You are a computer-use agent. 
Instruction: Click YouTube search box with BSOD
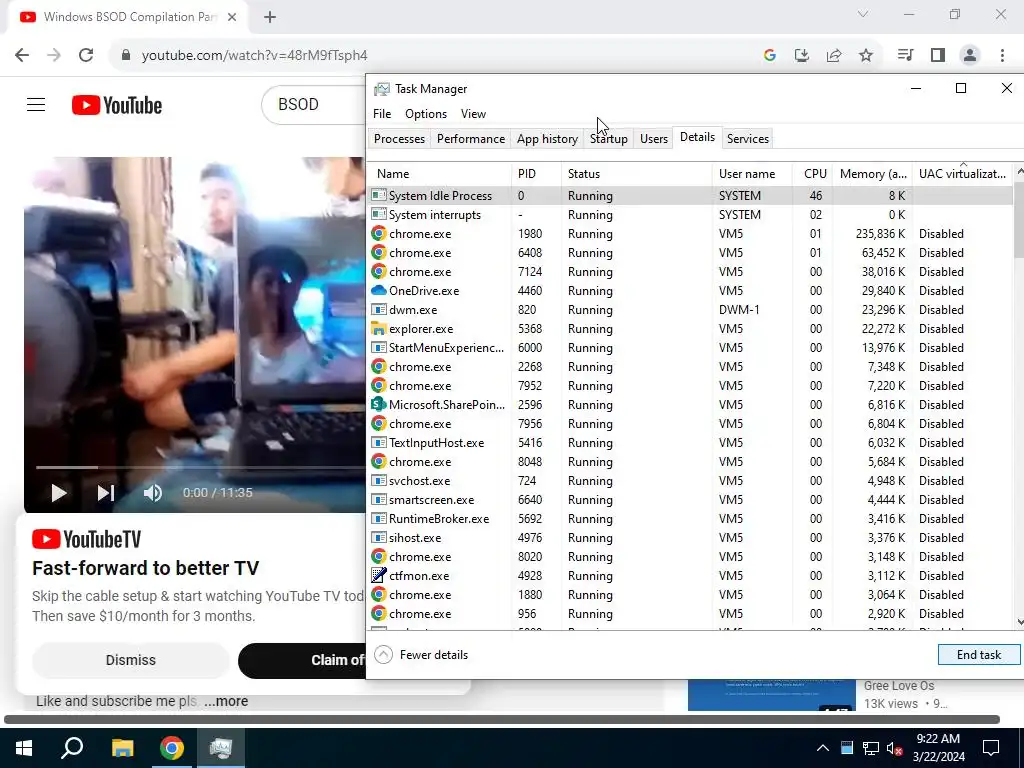tap(313, 104)
